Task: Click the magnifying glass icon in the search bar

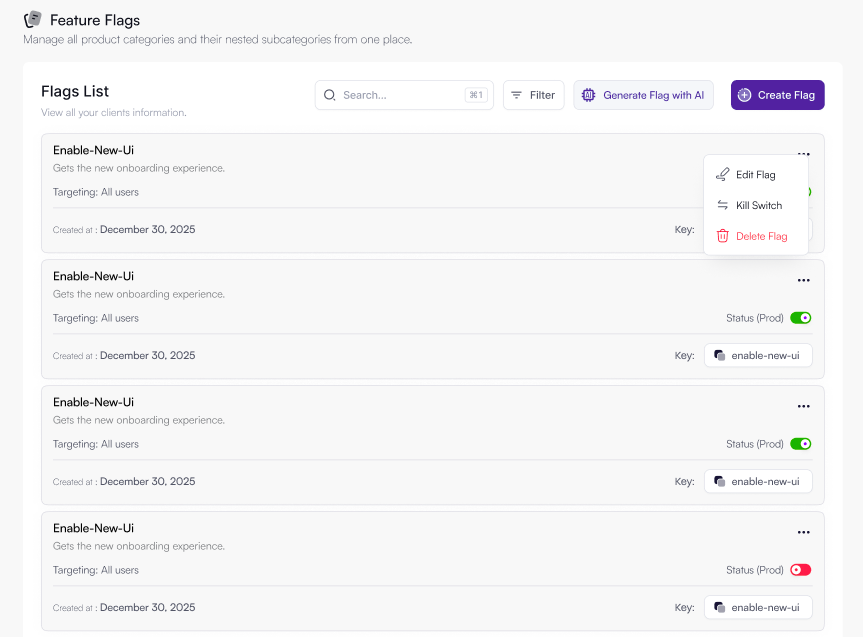Action: [x=330, y=95]
